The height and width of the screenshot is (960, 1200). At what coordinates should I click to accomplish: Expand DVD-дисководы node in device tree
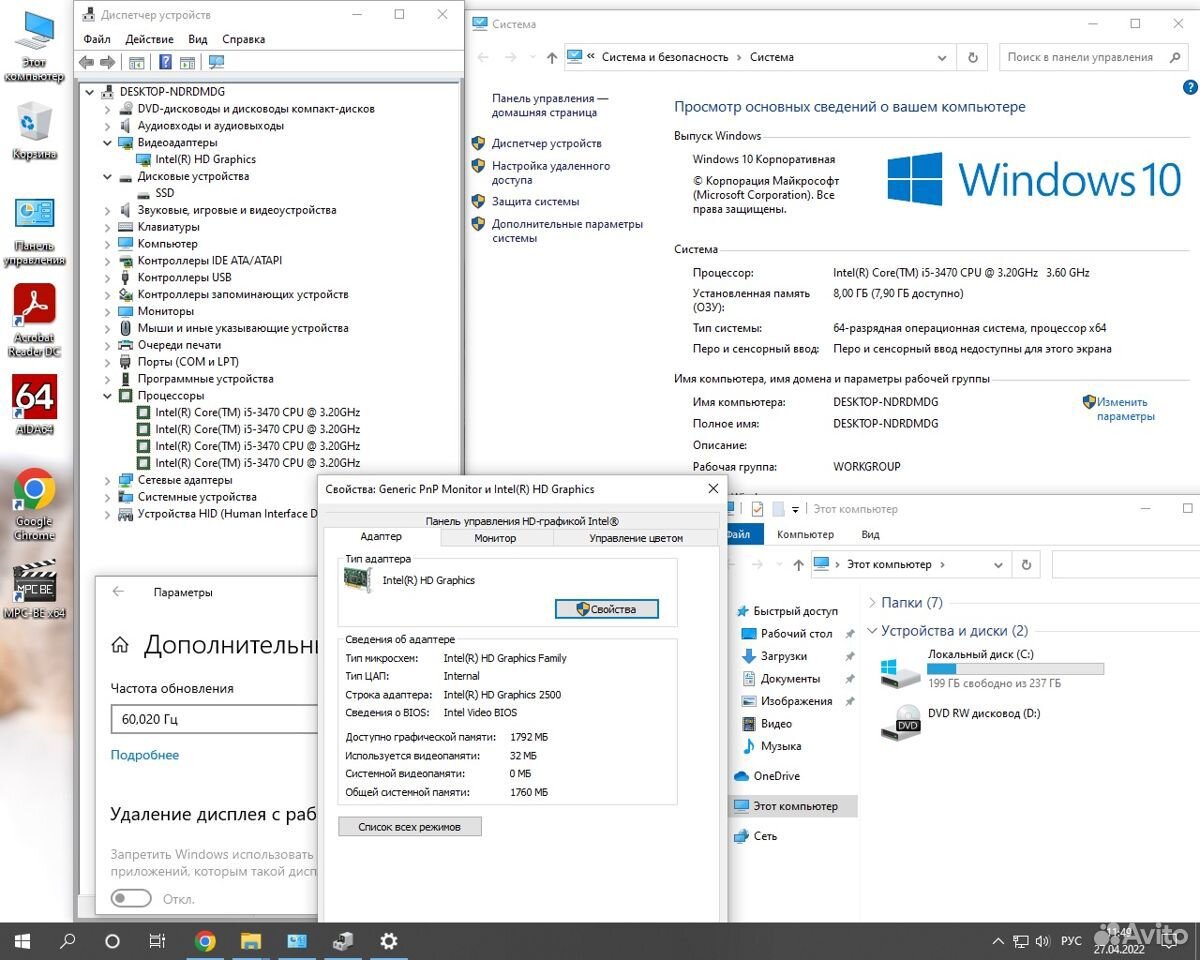pos(107,109)
